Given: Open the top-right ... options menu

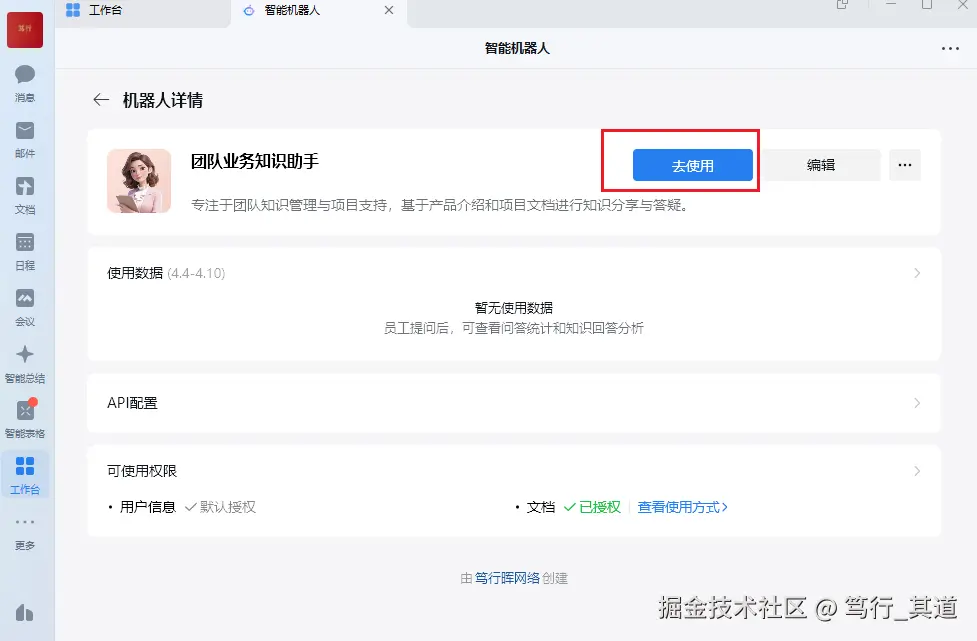Looking at the screenshot, I should point(948,48).
